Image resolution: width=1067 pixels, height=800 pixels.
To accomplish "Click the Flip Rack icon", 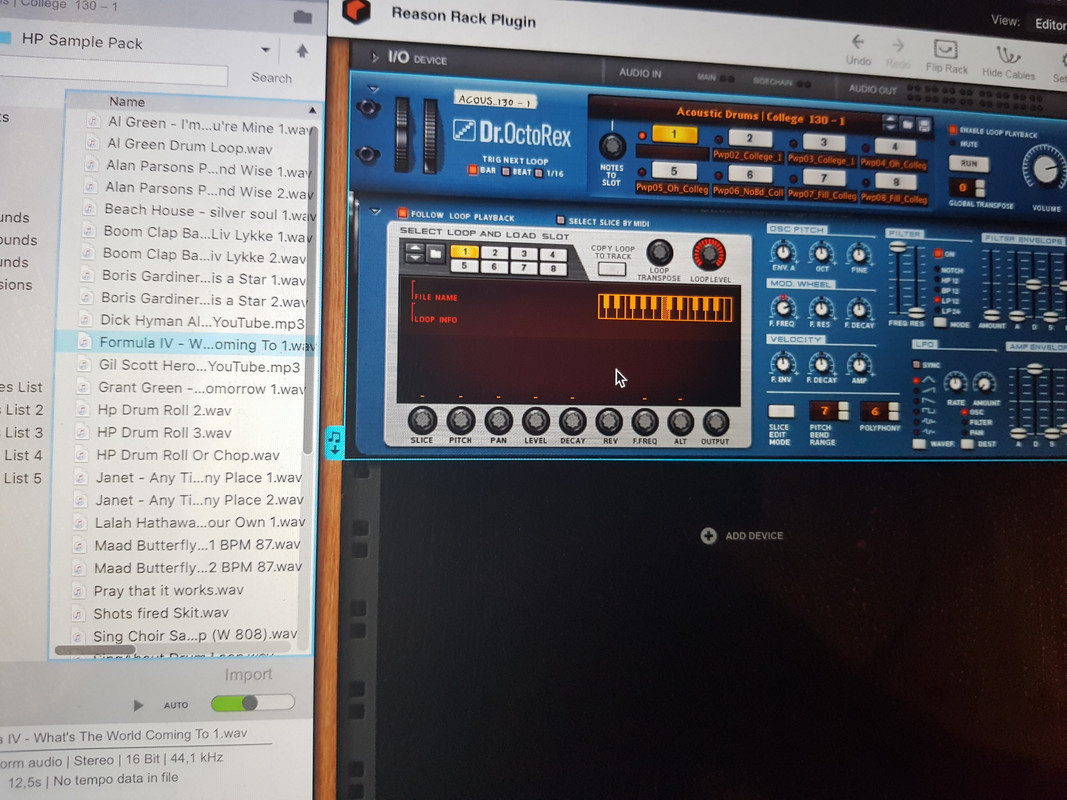I will click(945, 50).
